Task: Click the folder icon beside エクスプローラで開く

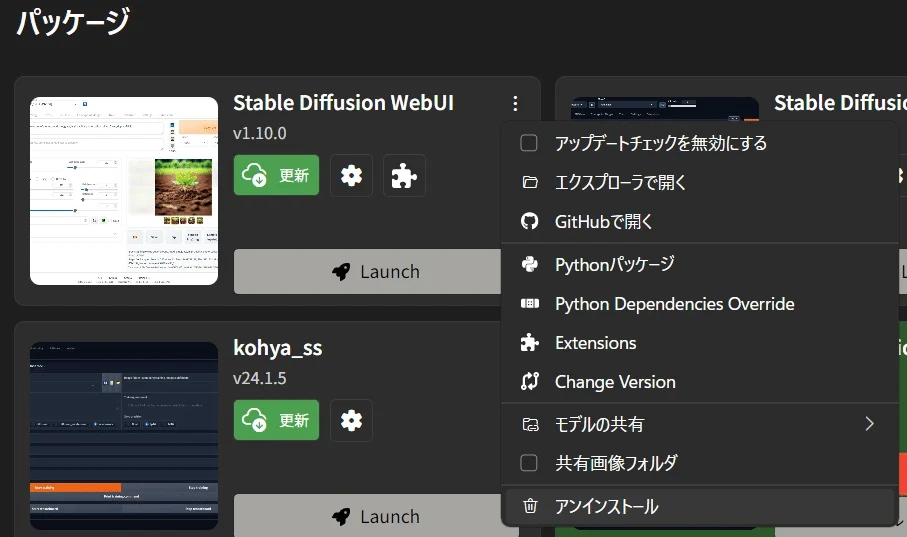Action: coord(530,182)
